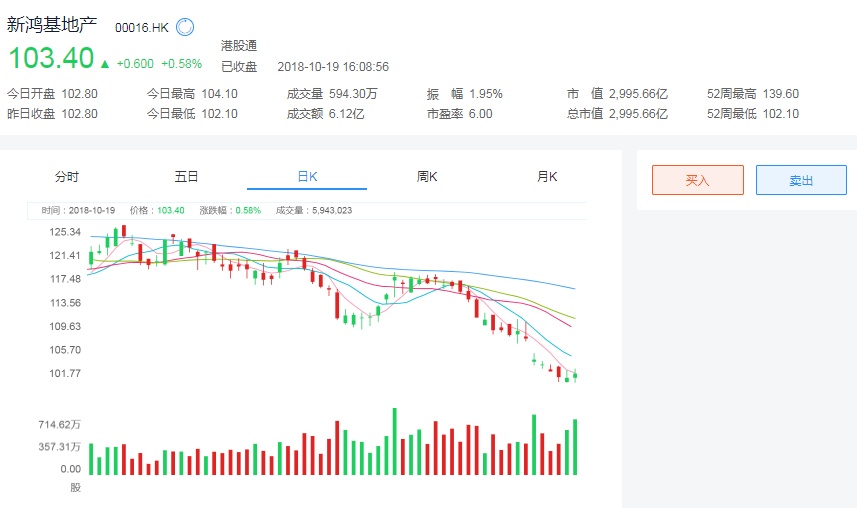Show the 月K monthly chart
This screenshot has height=508, width=857.
pyautogui.click(x=547, y=177)
